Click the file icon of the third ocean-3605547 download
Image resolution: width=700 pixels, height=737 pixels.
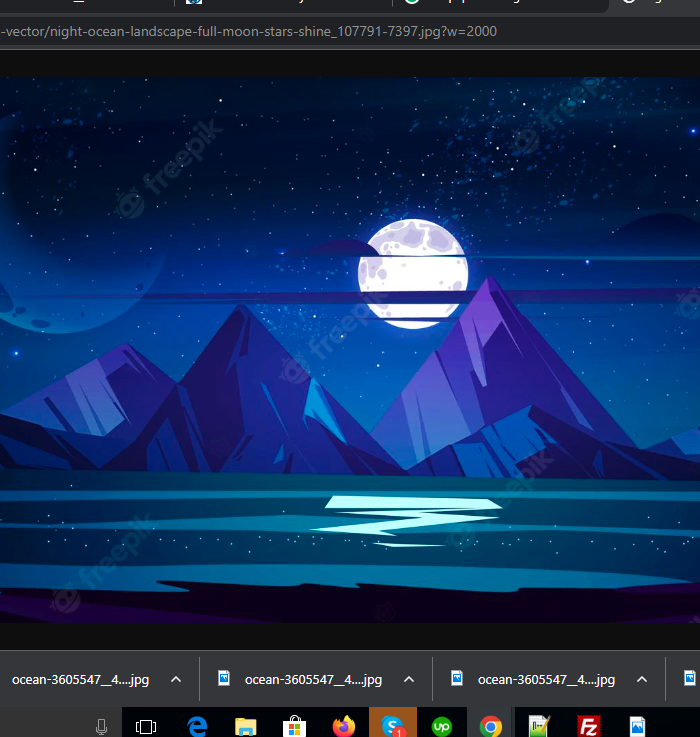(457, 678)
